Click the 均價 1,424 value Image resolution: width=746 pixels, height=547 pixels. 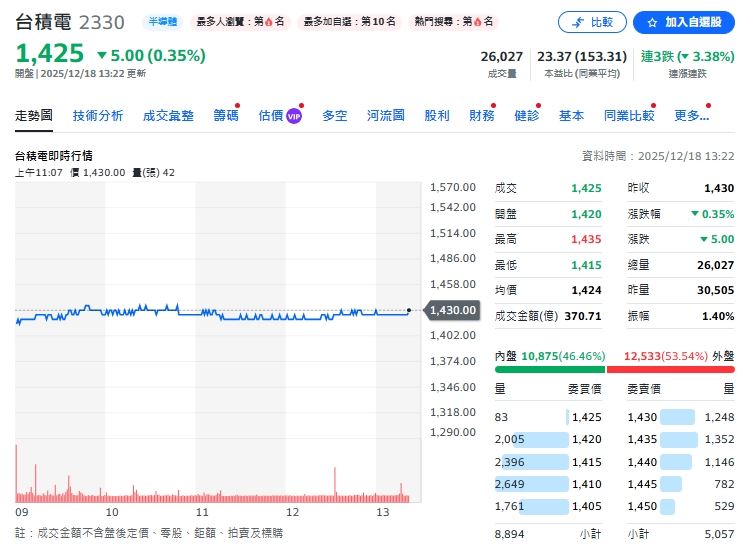(x=586, y=290)
